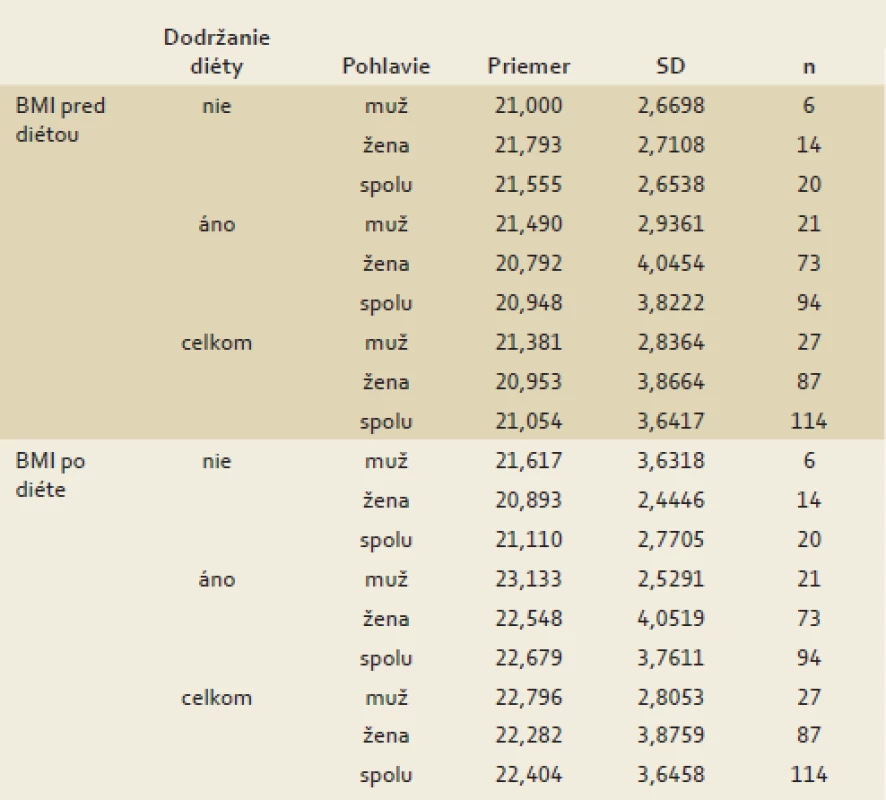Viewport: 886px width, 800px height.
Task: Select SD value 2,5291
Action: [671, 579]
